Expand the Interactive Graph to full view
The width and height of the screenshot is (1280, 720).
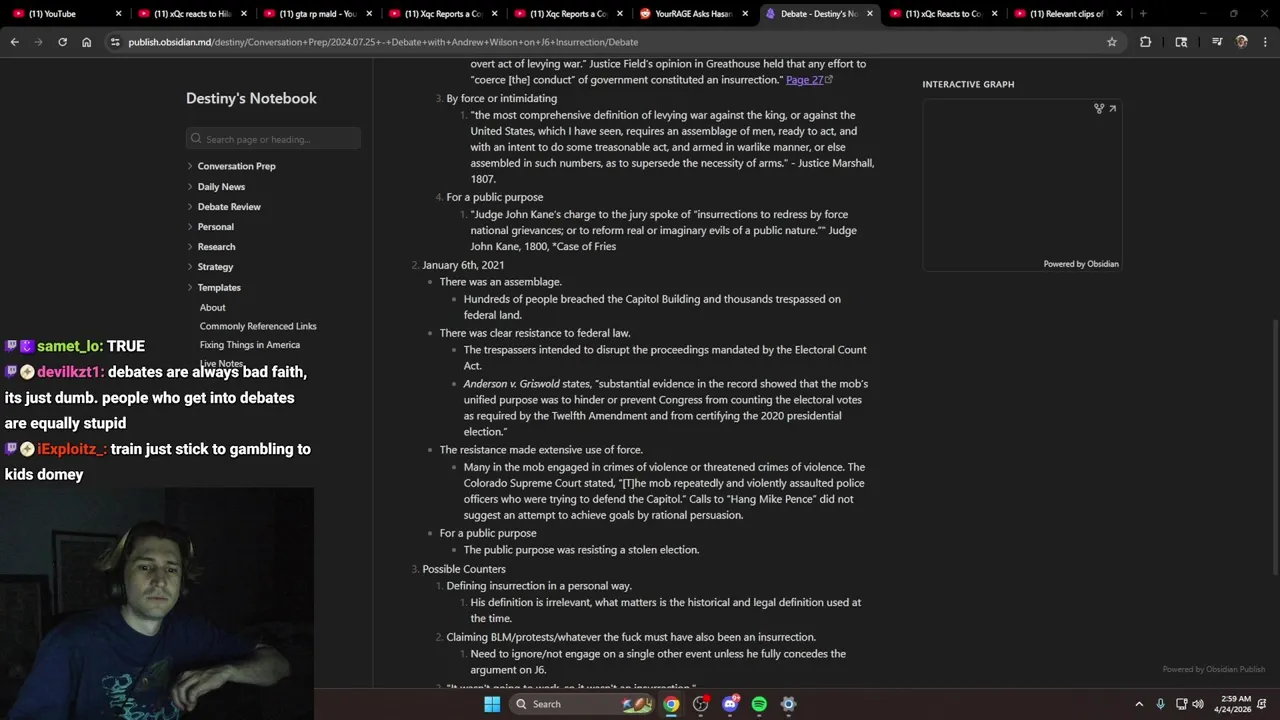point(1112,108)
